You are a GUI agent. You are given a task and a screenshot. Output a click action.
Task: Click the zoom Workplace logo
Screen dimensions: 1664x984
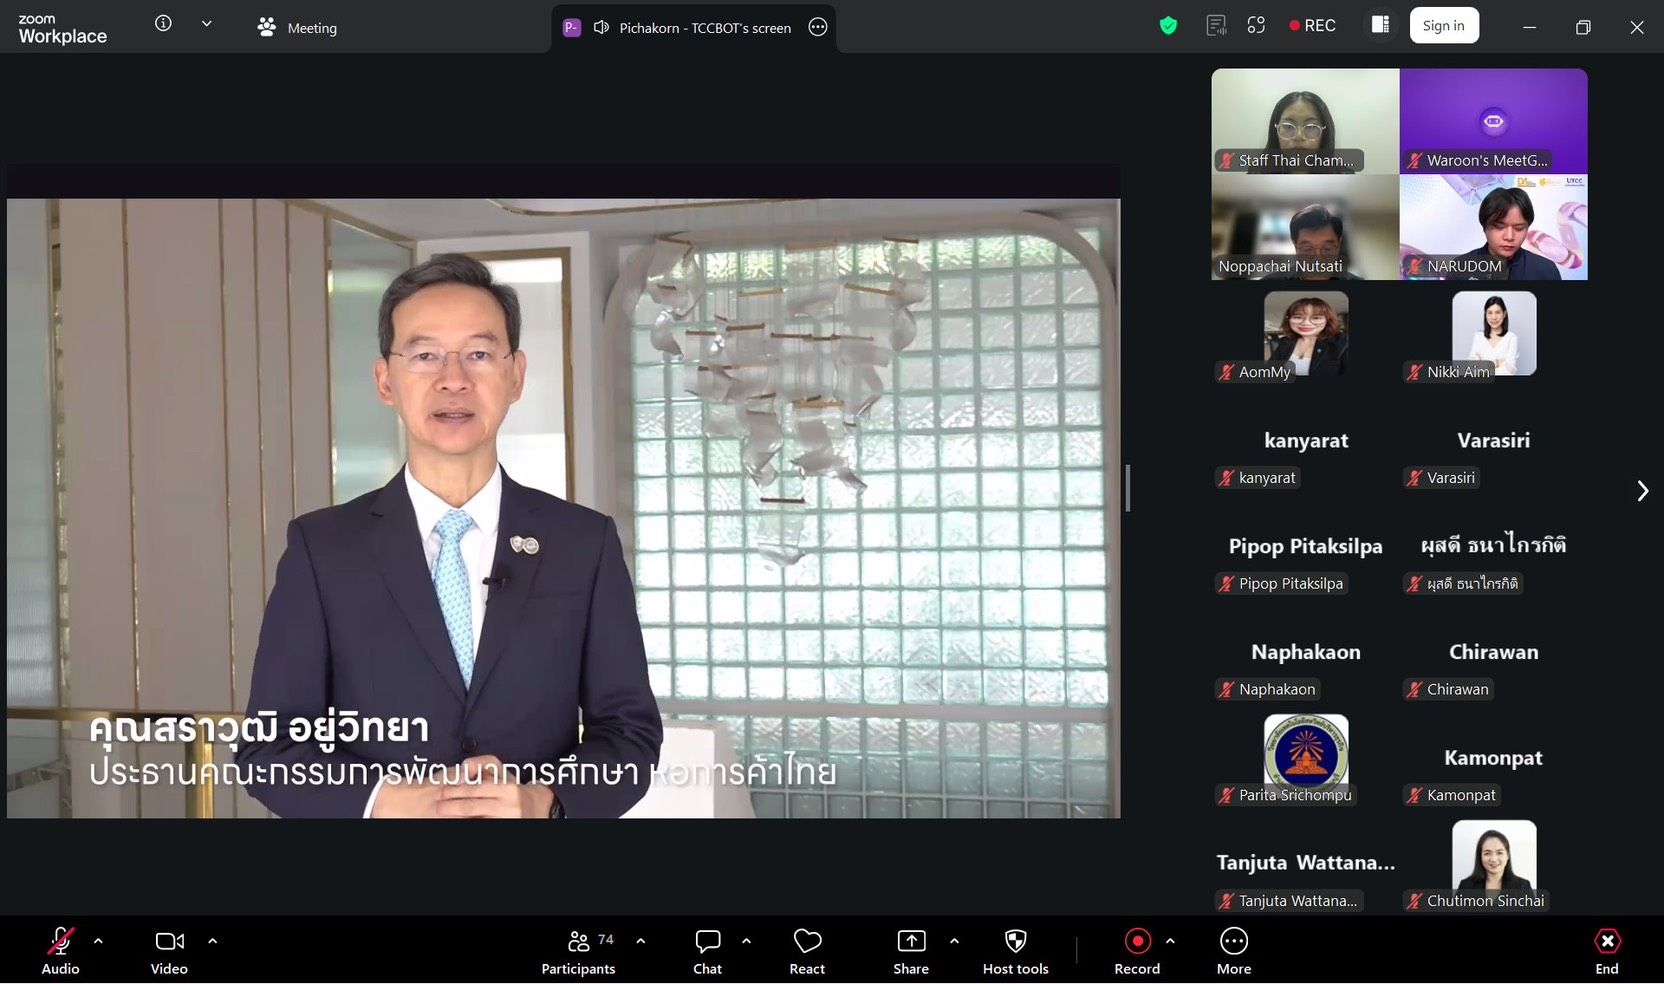click(x=62, y=28)
